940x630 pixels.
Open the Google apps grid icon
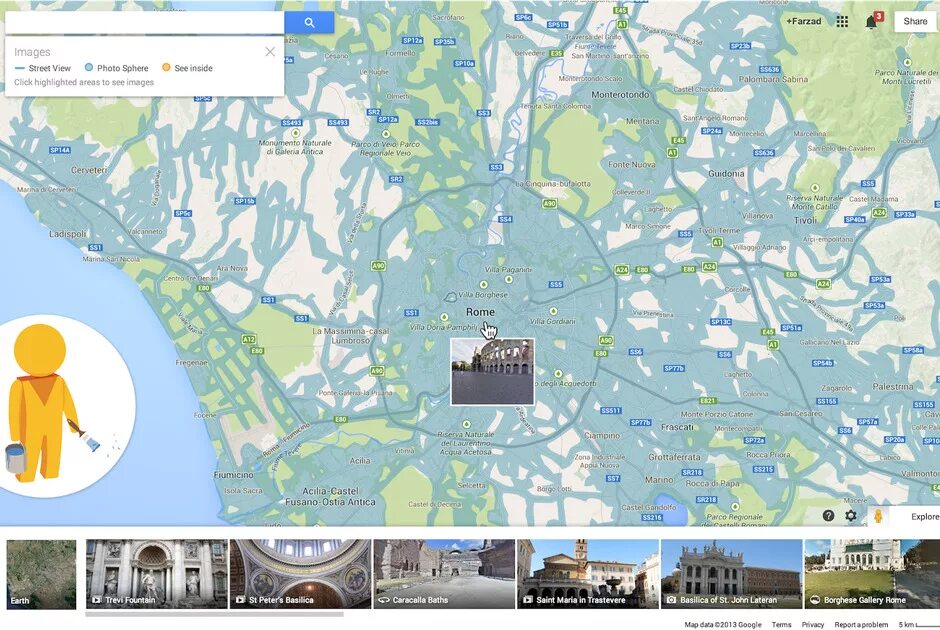click(x=842, y=22)
